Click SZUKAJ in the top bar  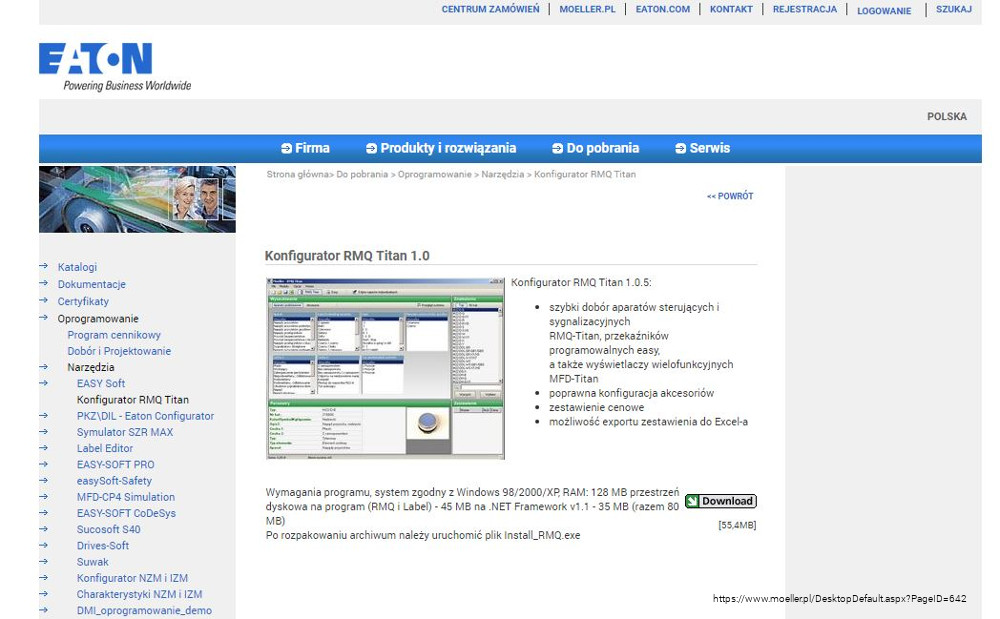click(954, 10)
